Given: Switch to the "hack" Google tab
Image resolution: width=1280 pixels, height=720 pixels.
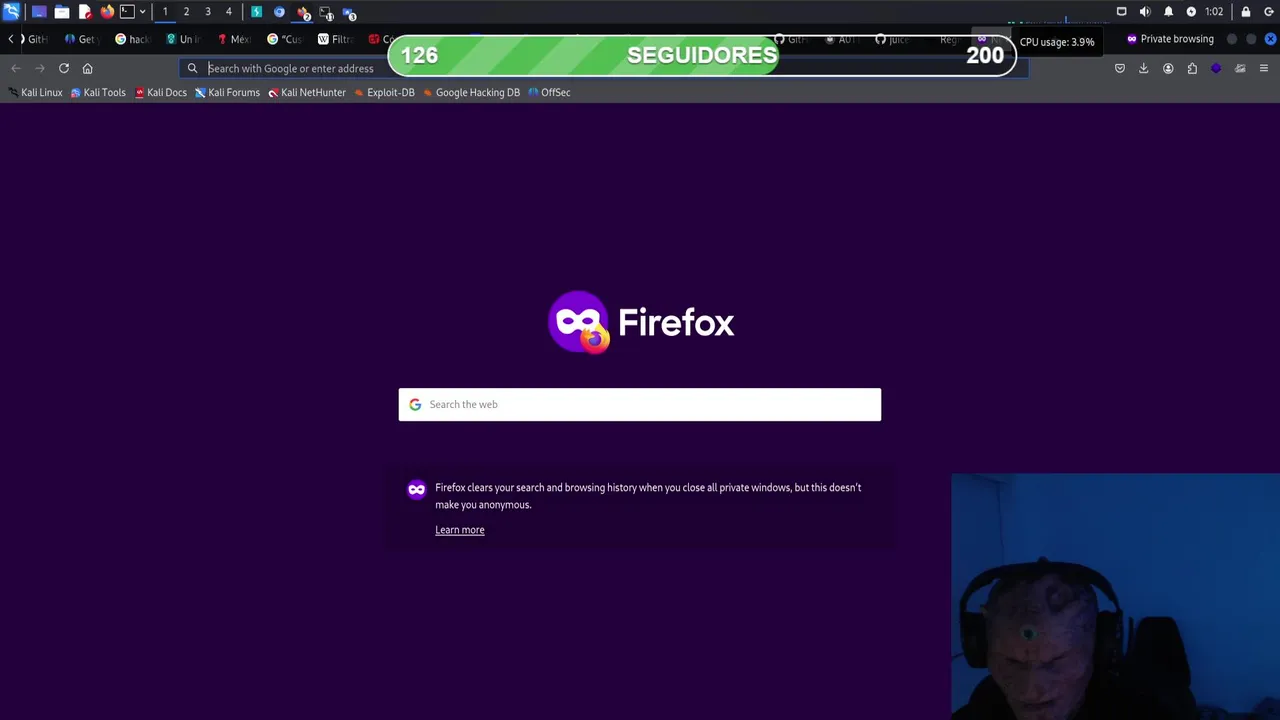Looking at the screenshot, I should click(x=133, y=39).
